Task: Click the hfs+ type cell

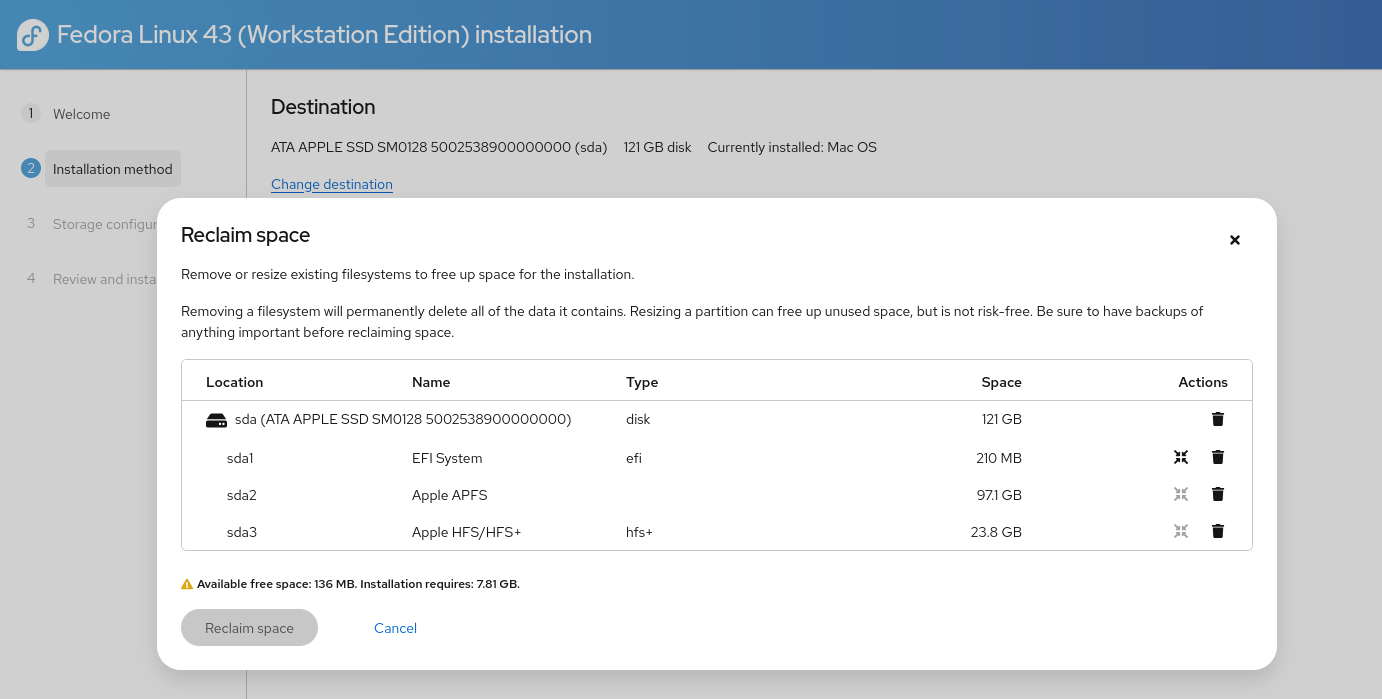Action: (x=639, y=532)
